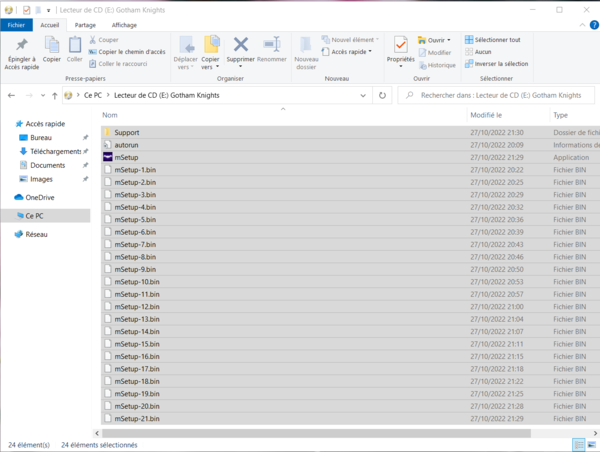Click Ce PC in the address breadcrumb
The width and height of the screenshot is (600, 452).
click(x=93, y=95)
